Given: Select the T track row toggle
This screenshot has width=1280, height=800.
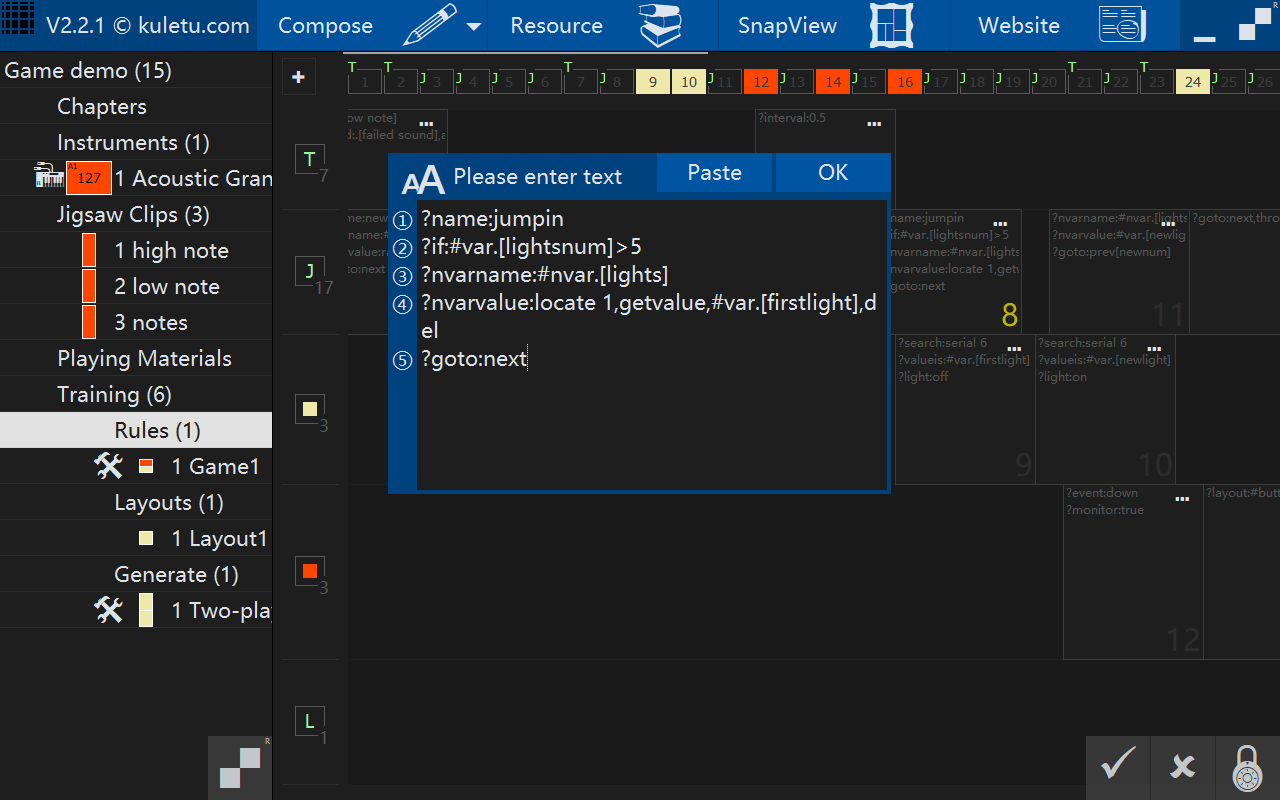Looking at the screenshot, I should click(x=309, y=158).
